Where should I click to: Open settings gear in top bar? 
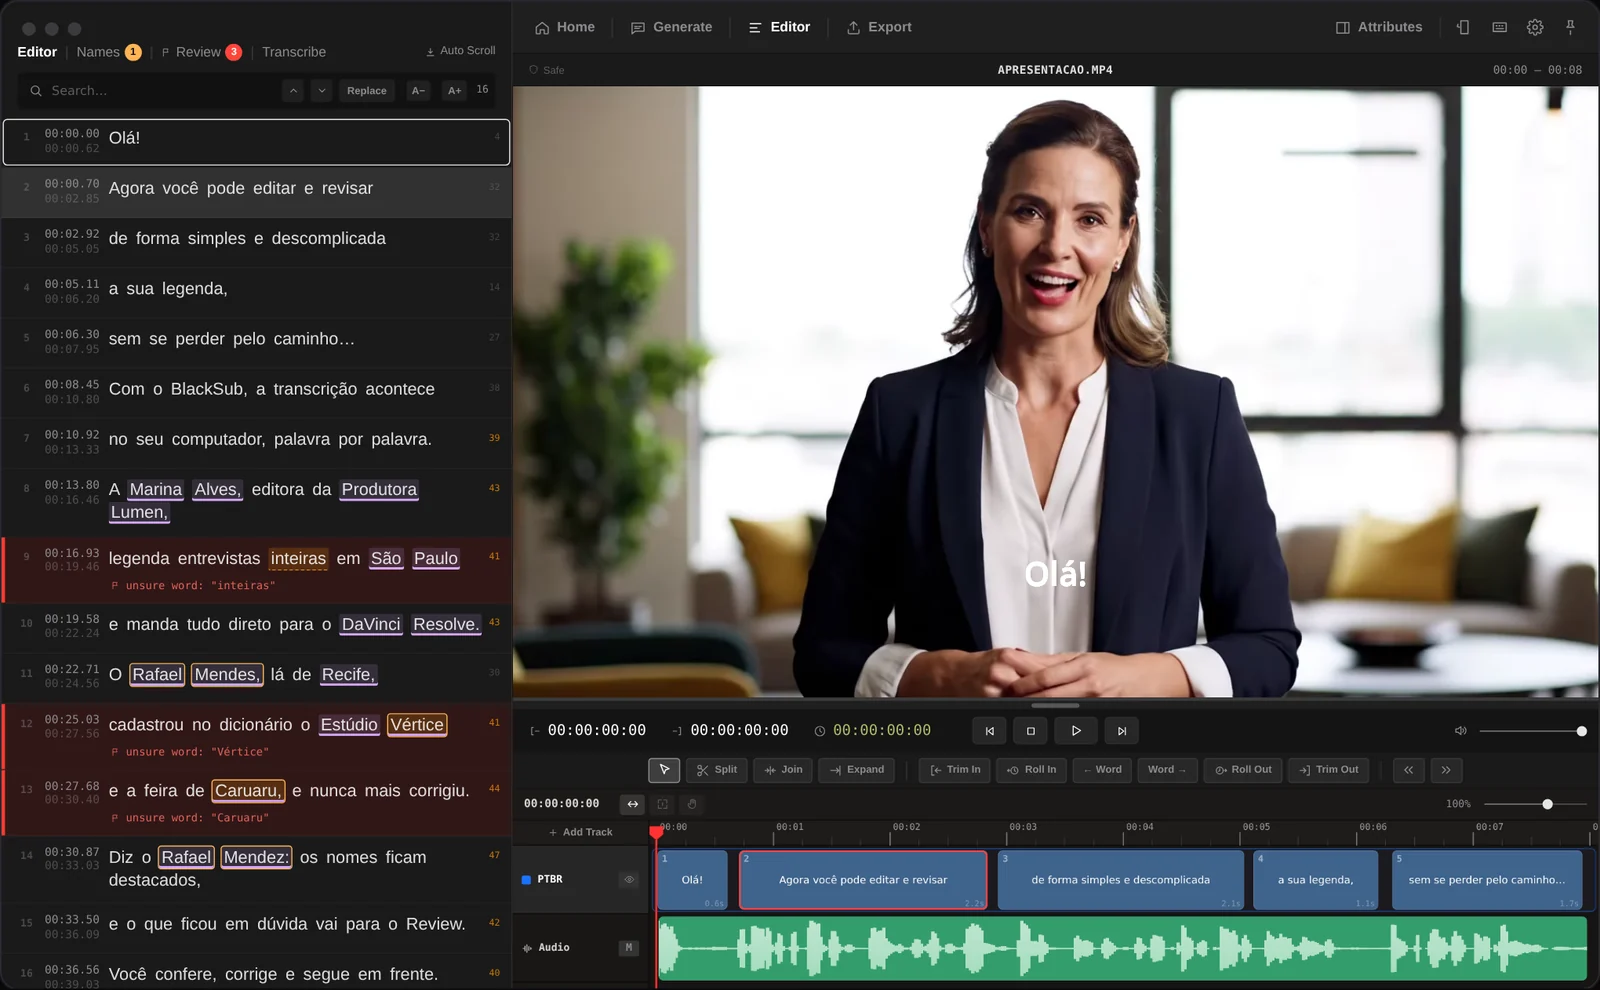tap(1535, 27)
